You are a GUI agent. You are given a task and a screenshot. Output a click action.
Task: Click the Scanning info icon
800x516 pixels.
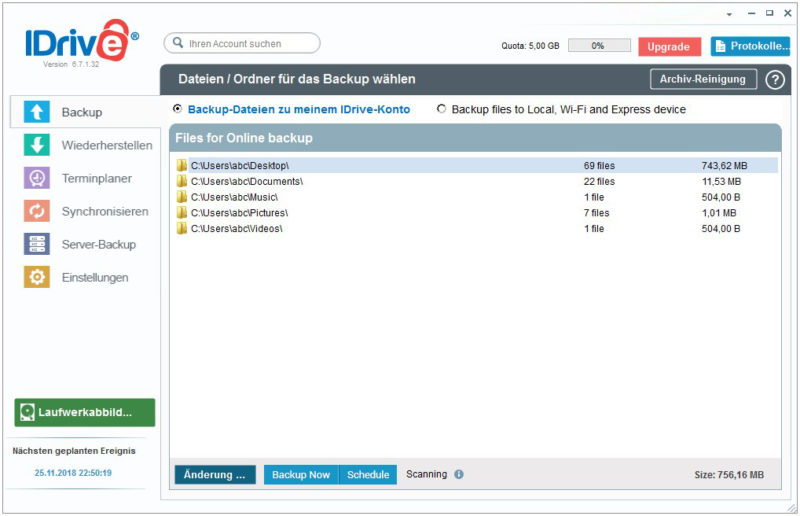pos(459,474)
